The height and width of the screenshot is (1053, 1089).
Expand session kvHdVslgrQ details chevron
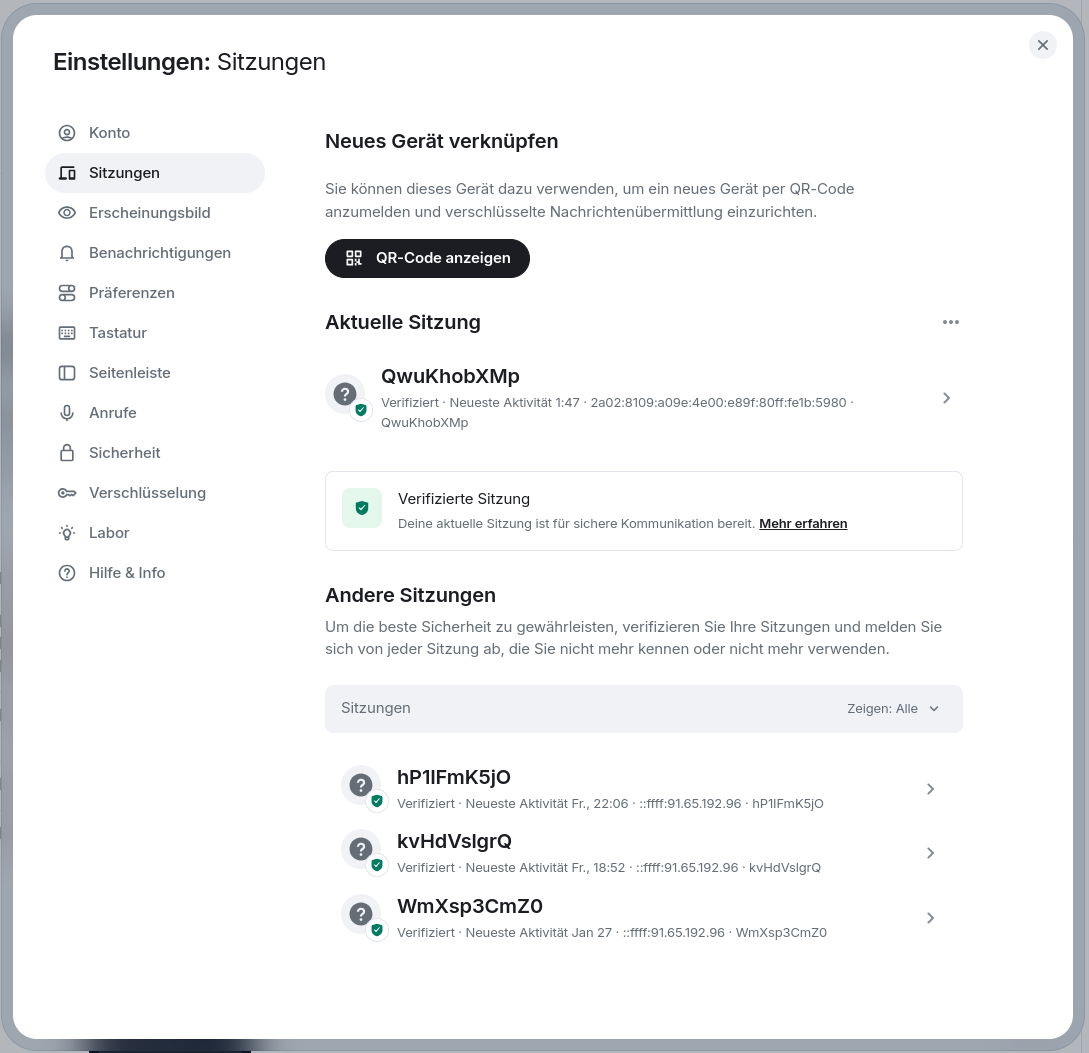930,853
